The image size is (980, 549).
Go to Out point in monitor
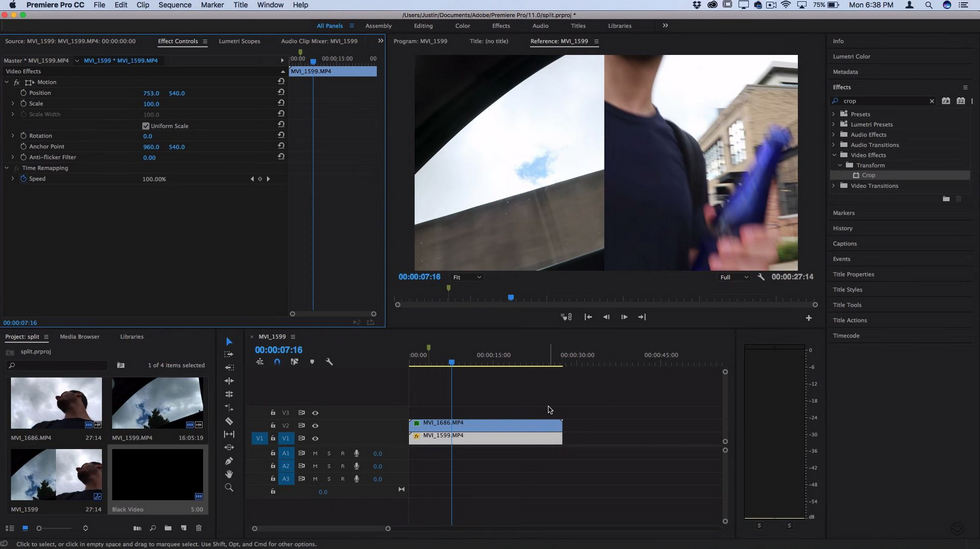click(x=642, y=317)
